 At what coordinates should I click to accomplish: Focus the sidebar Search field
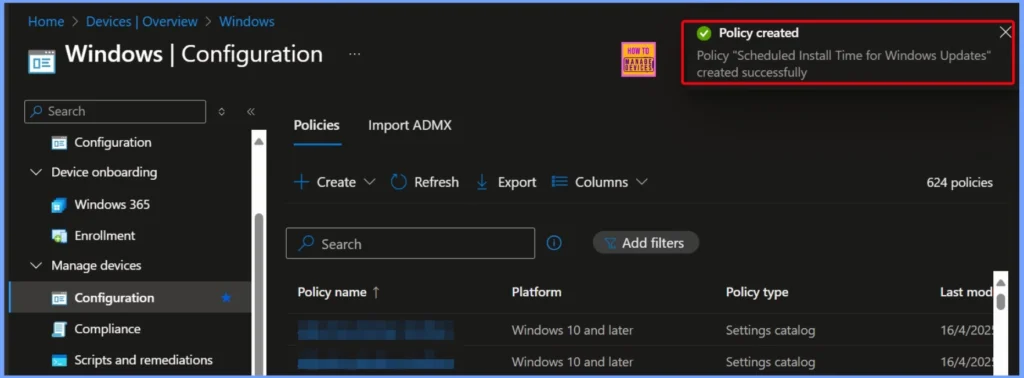click(115, 112)
